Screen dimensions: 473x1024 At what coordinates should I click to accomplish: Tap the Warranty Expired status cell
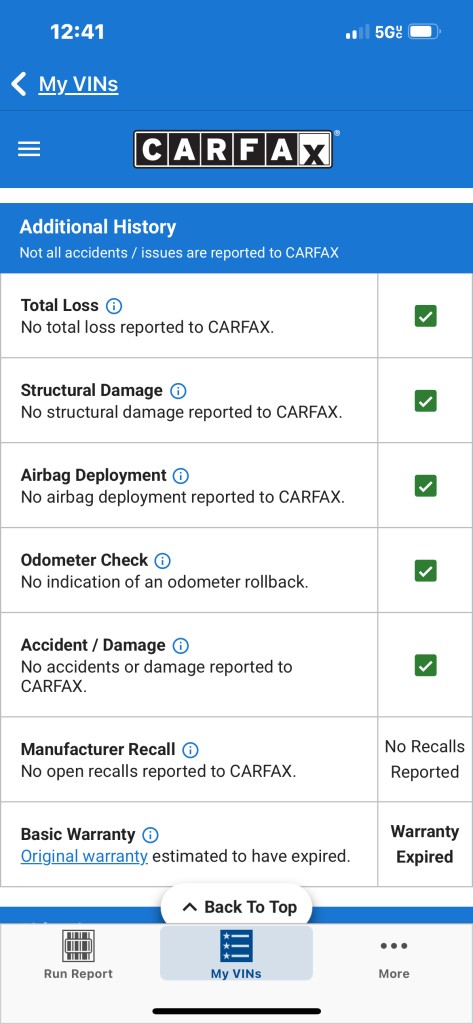click(425, 844)
